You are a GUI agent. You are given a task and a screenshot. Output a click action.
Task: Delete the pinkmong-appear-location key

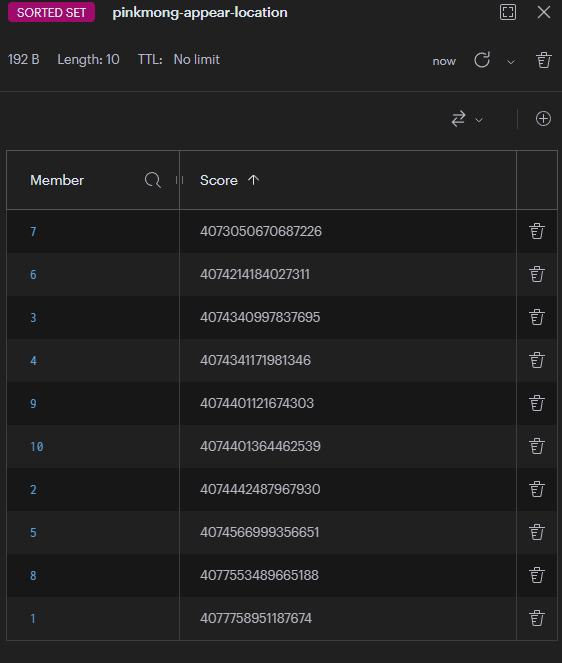click(543, 60)
